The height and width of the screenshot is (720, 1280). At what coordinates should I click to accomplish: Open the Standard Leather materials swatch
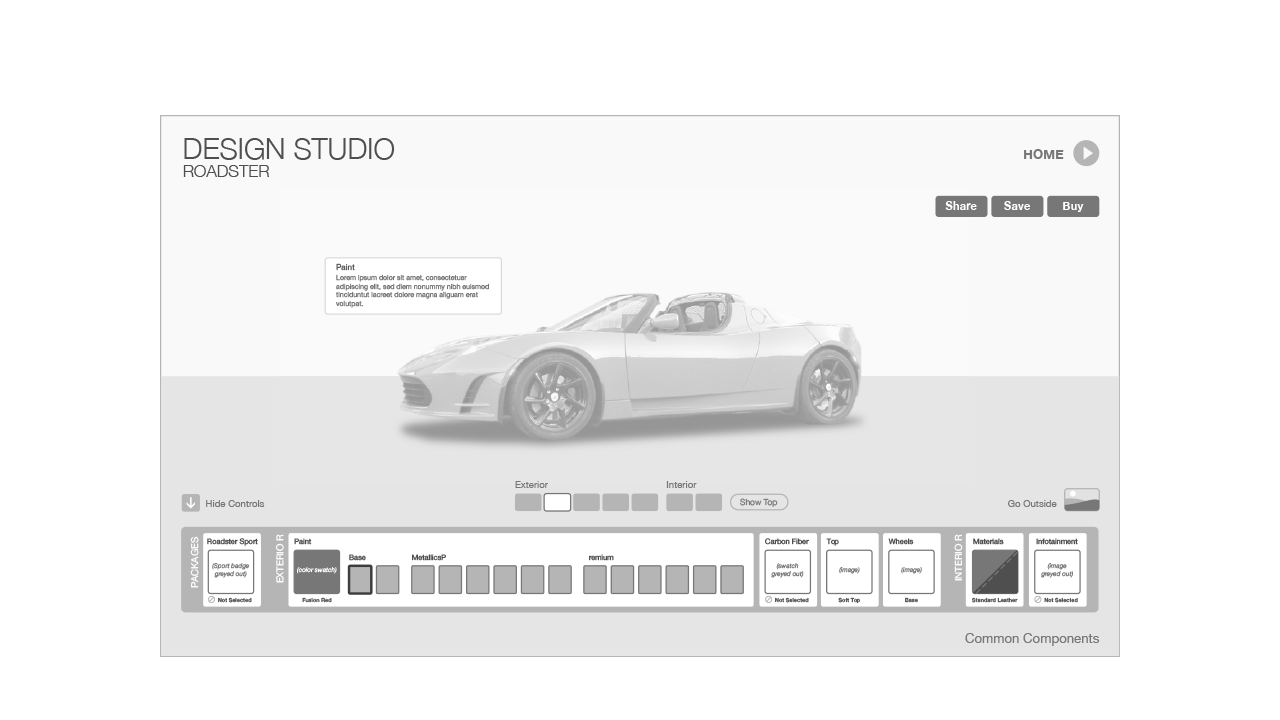click(995, 571)
